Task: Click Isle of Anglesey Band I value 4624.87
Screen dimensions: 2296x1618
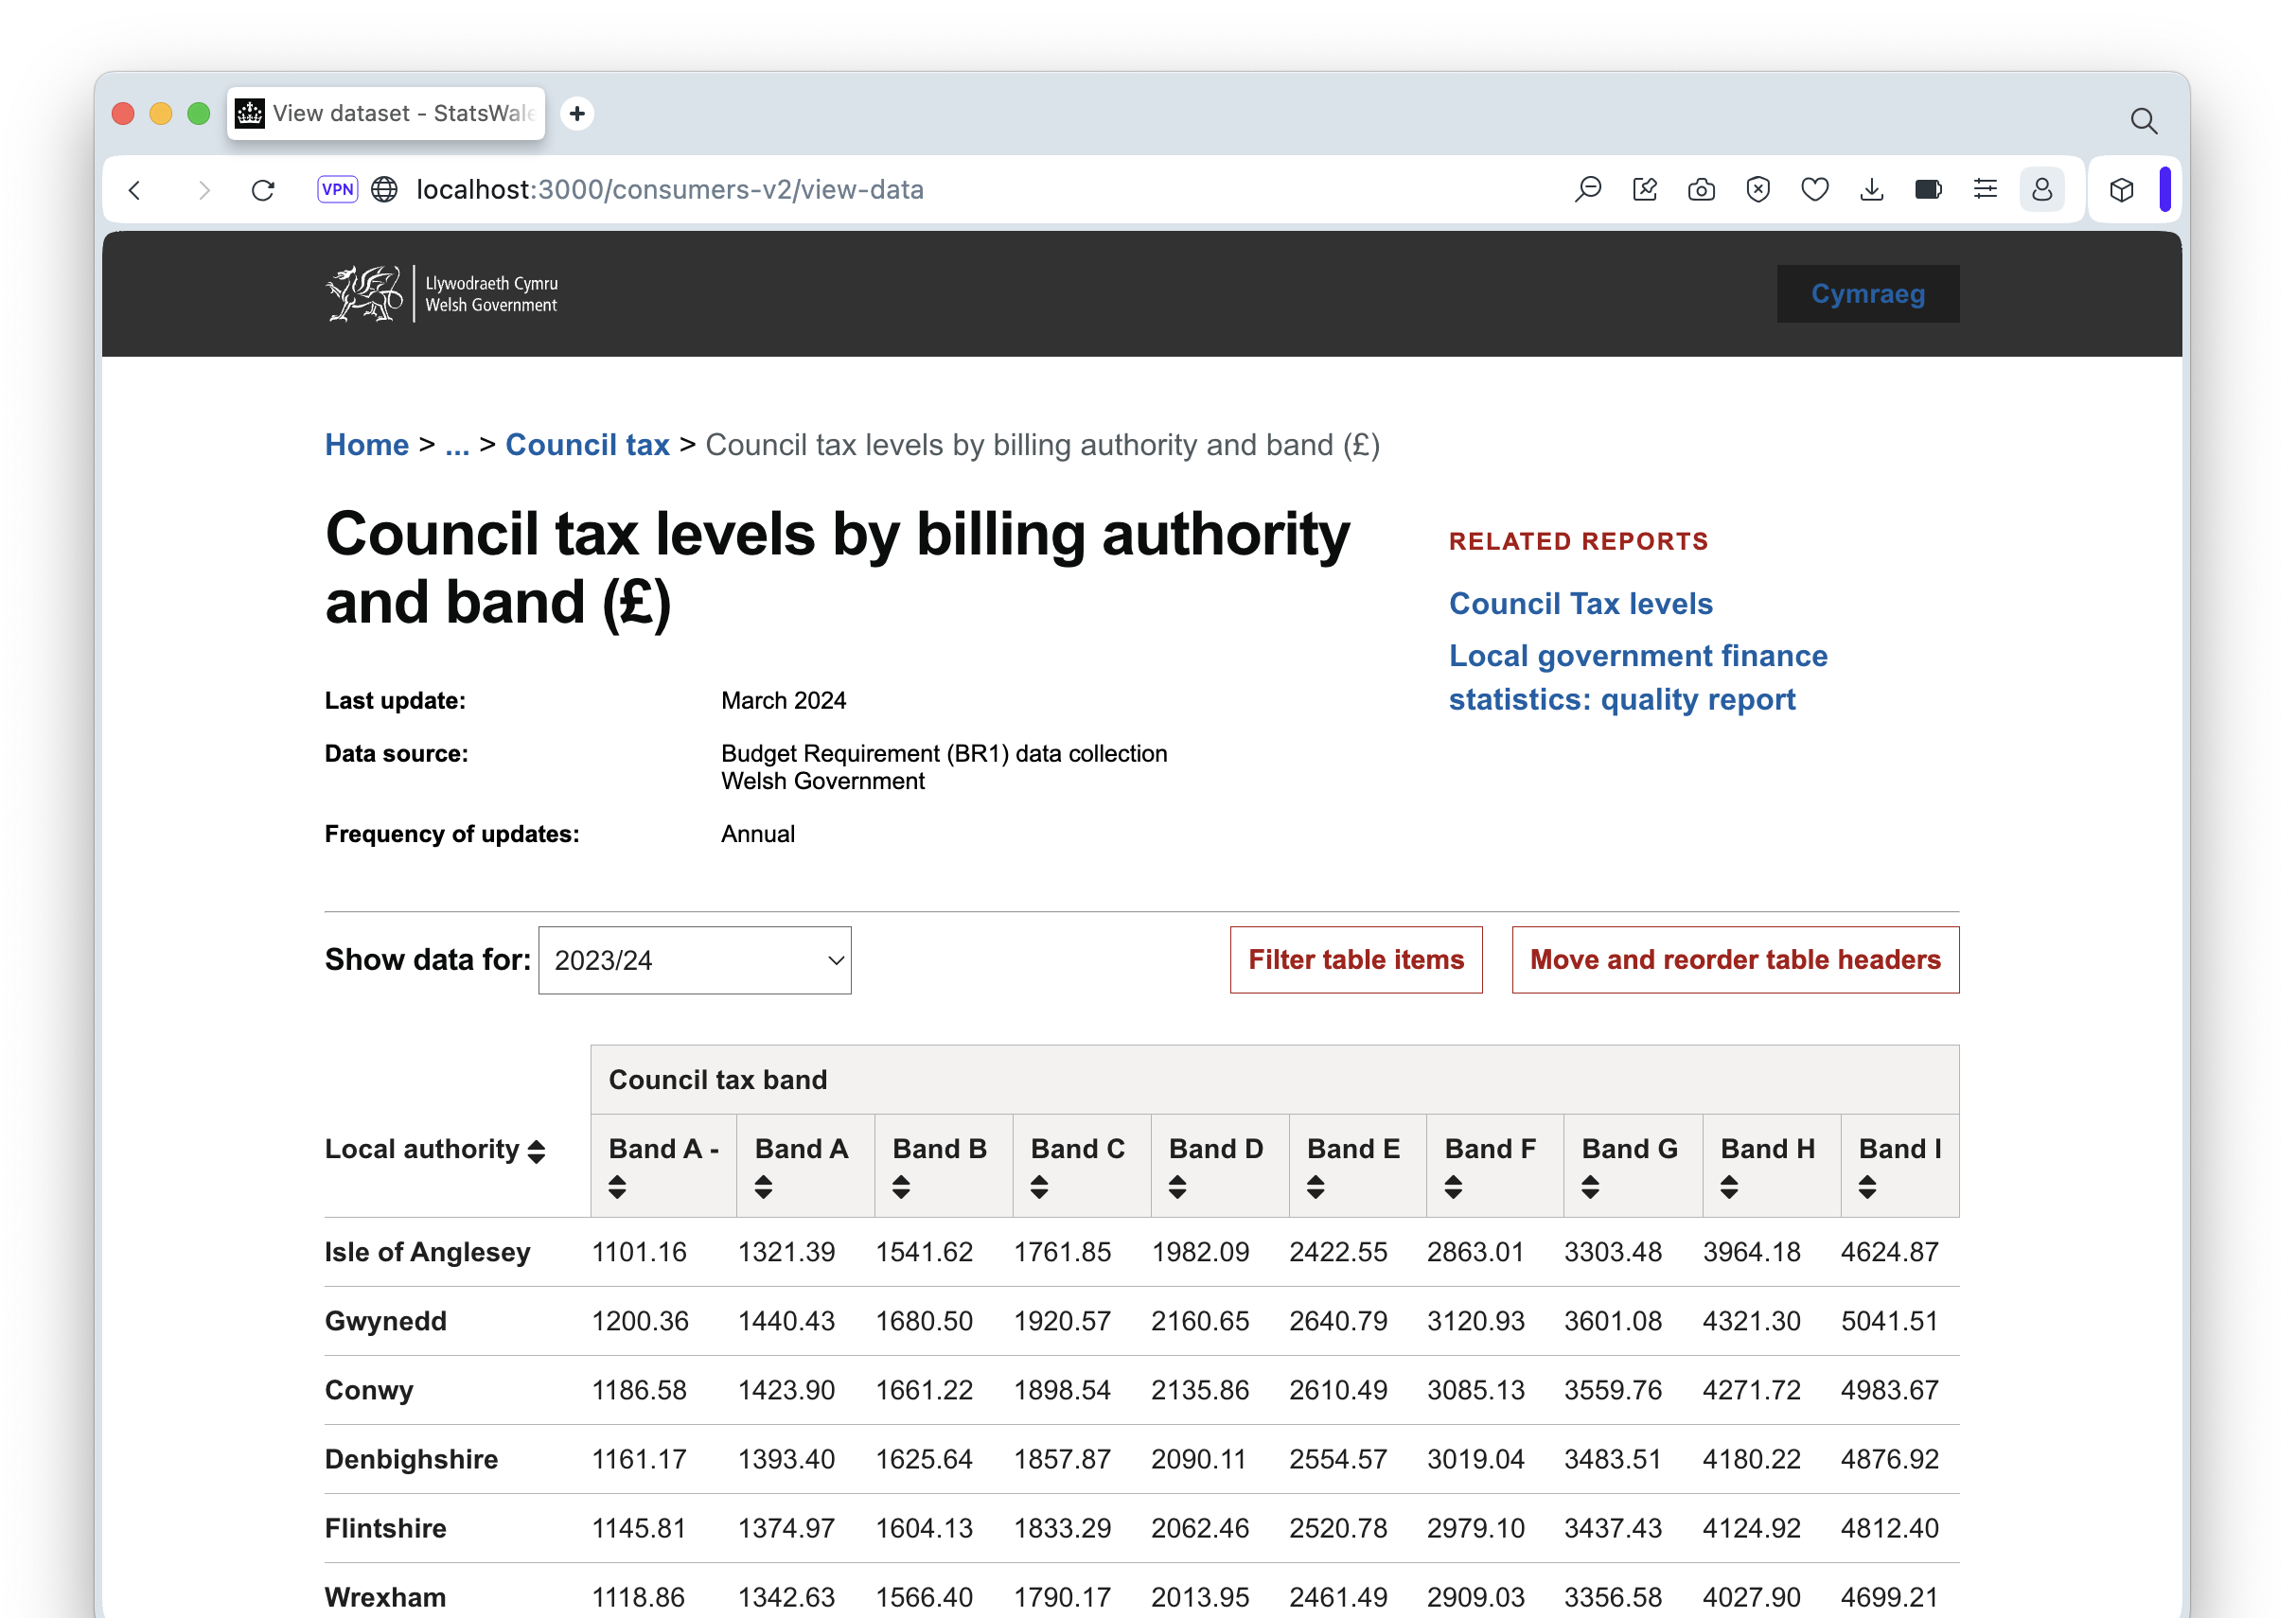Action: [x=1889, y=1252]
